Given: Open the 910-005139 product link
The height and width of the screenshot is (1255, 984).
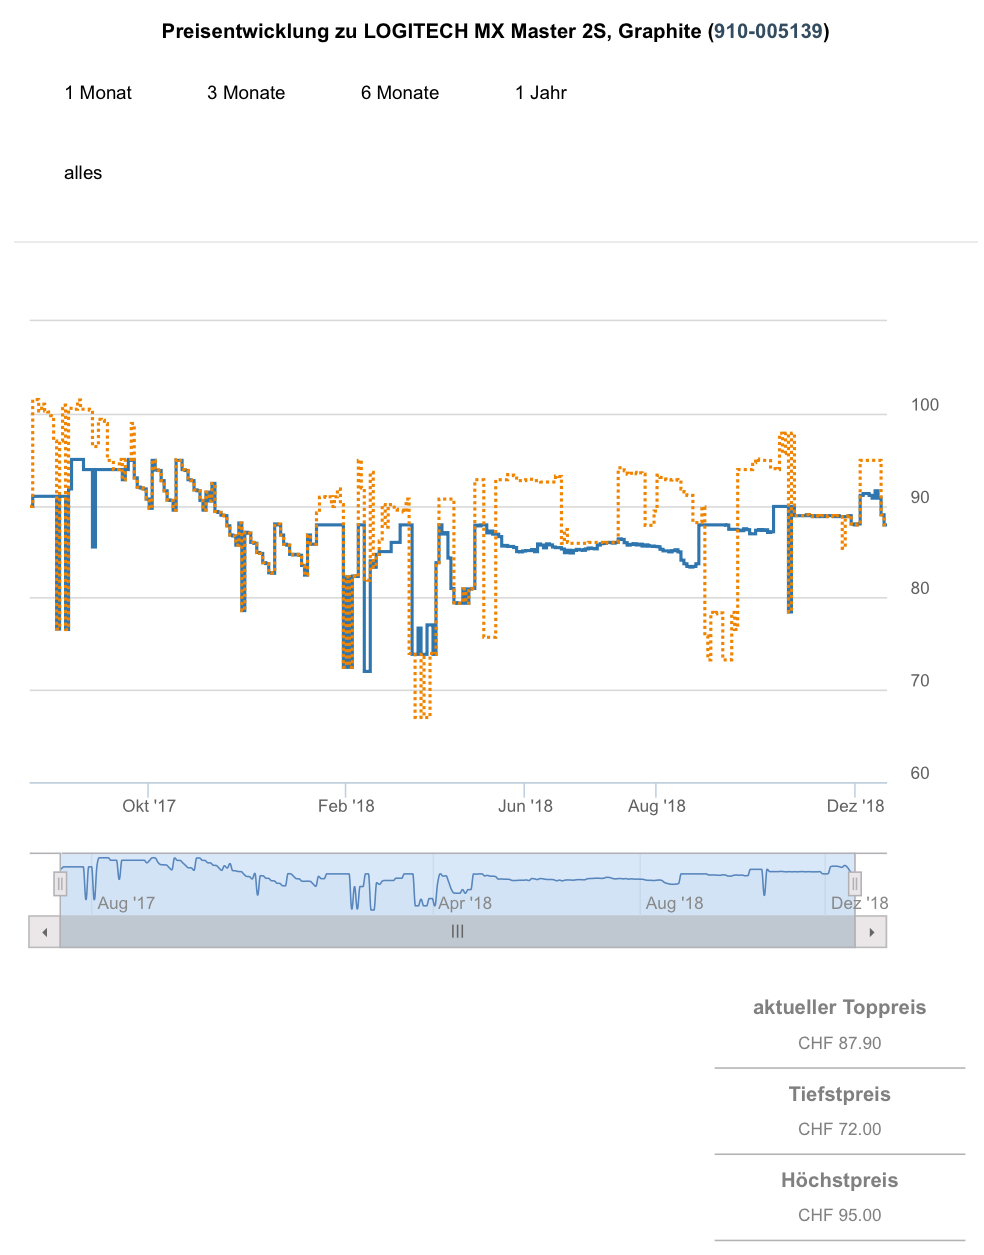Looking at the screenshot, I should coord(768,31).
